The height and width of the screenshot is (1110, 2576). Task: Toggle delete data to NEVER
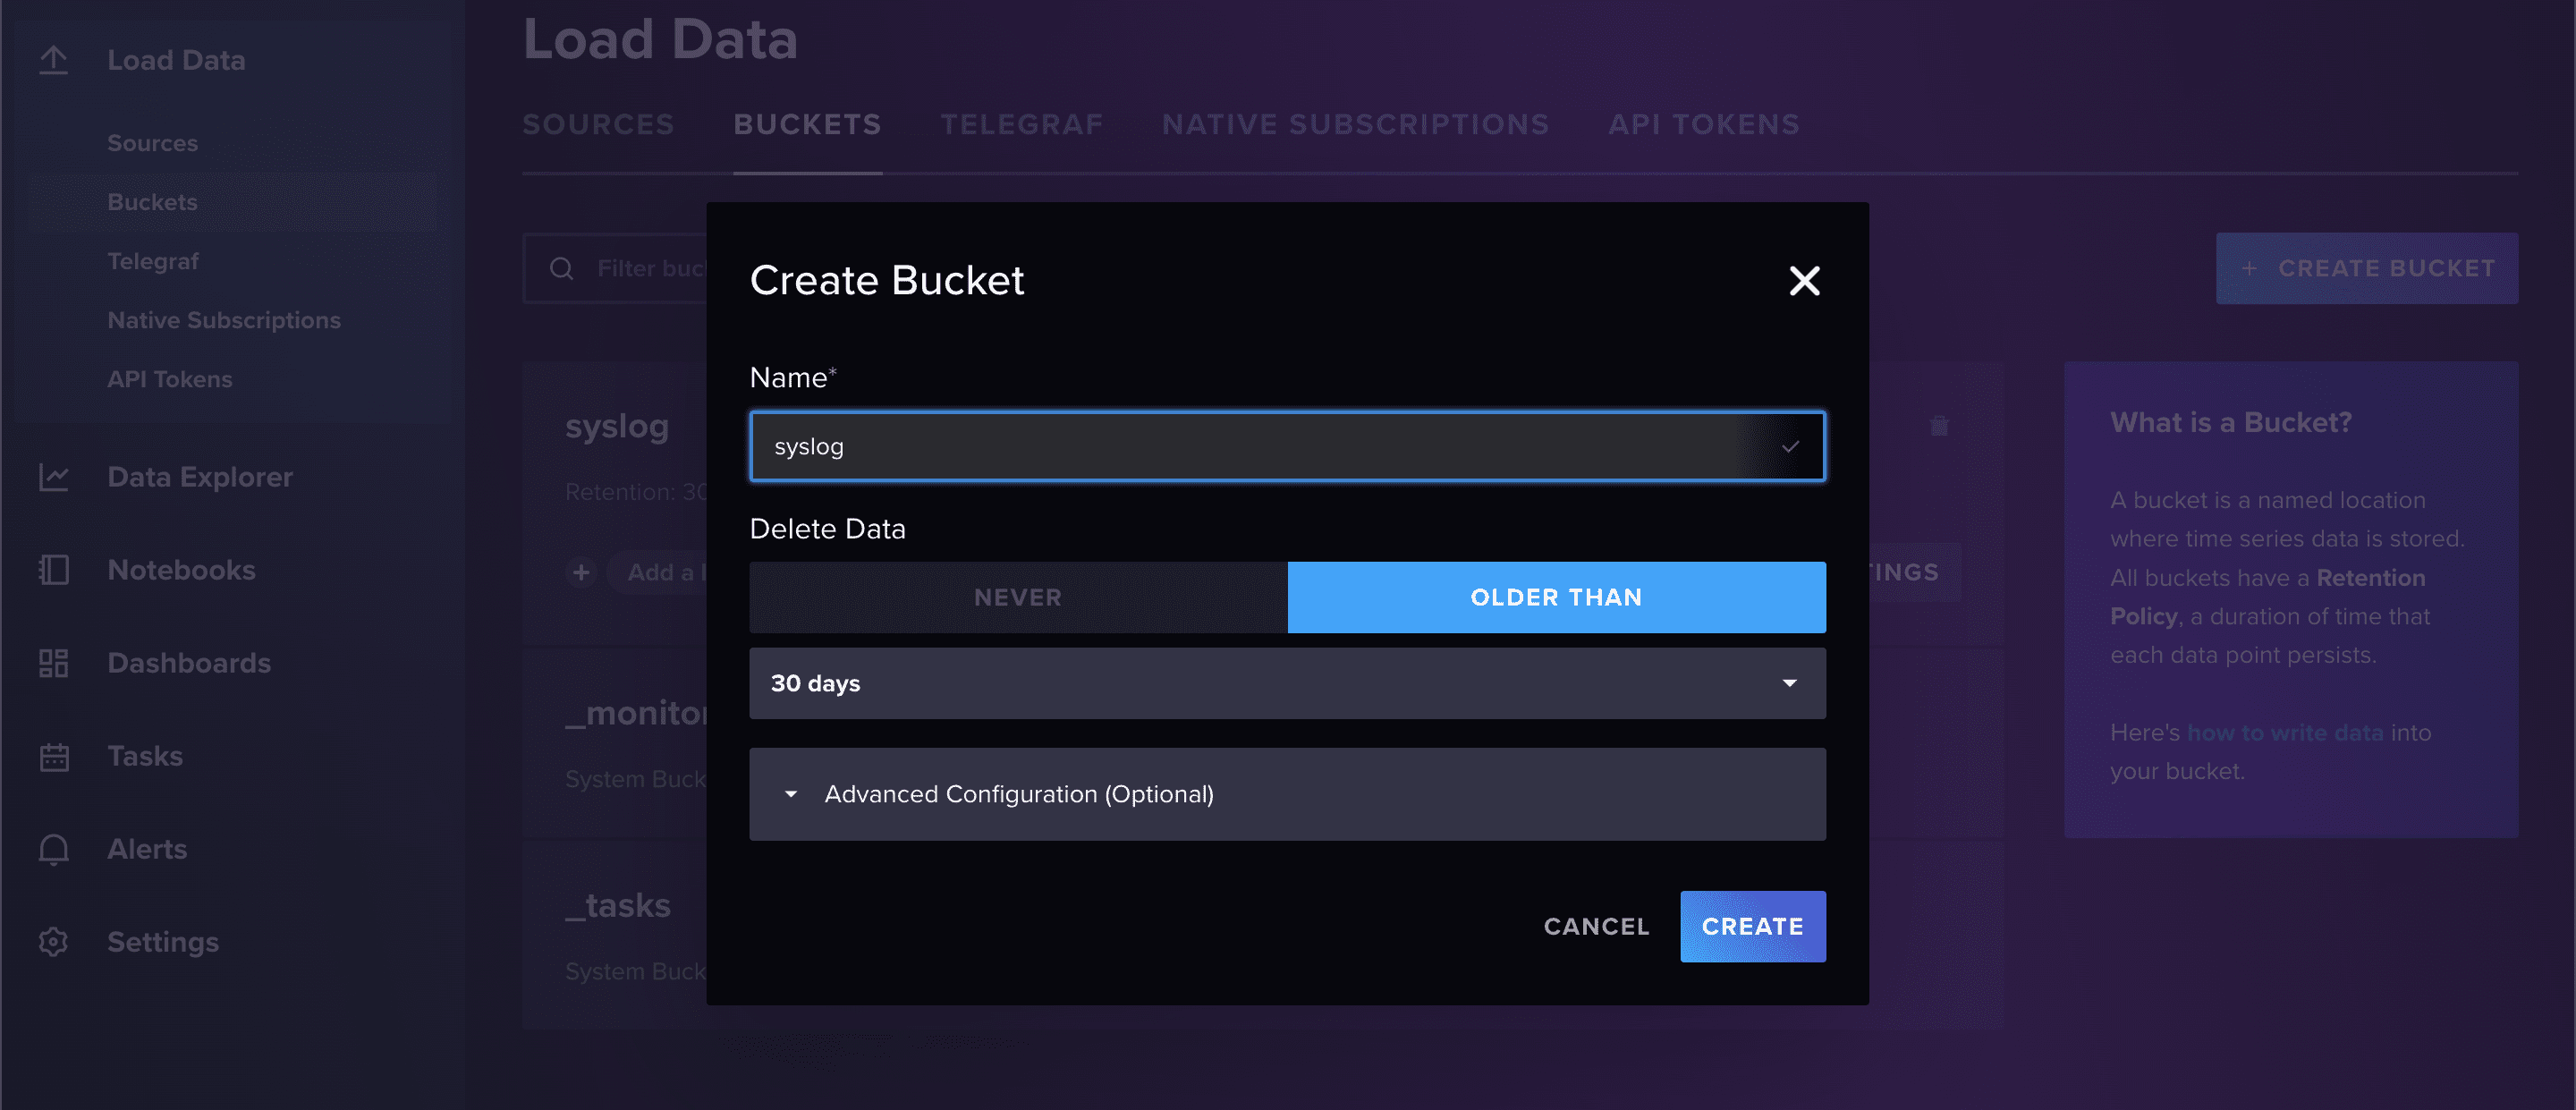(1017, 596)
